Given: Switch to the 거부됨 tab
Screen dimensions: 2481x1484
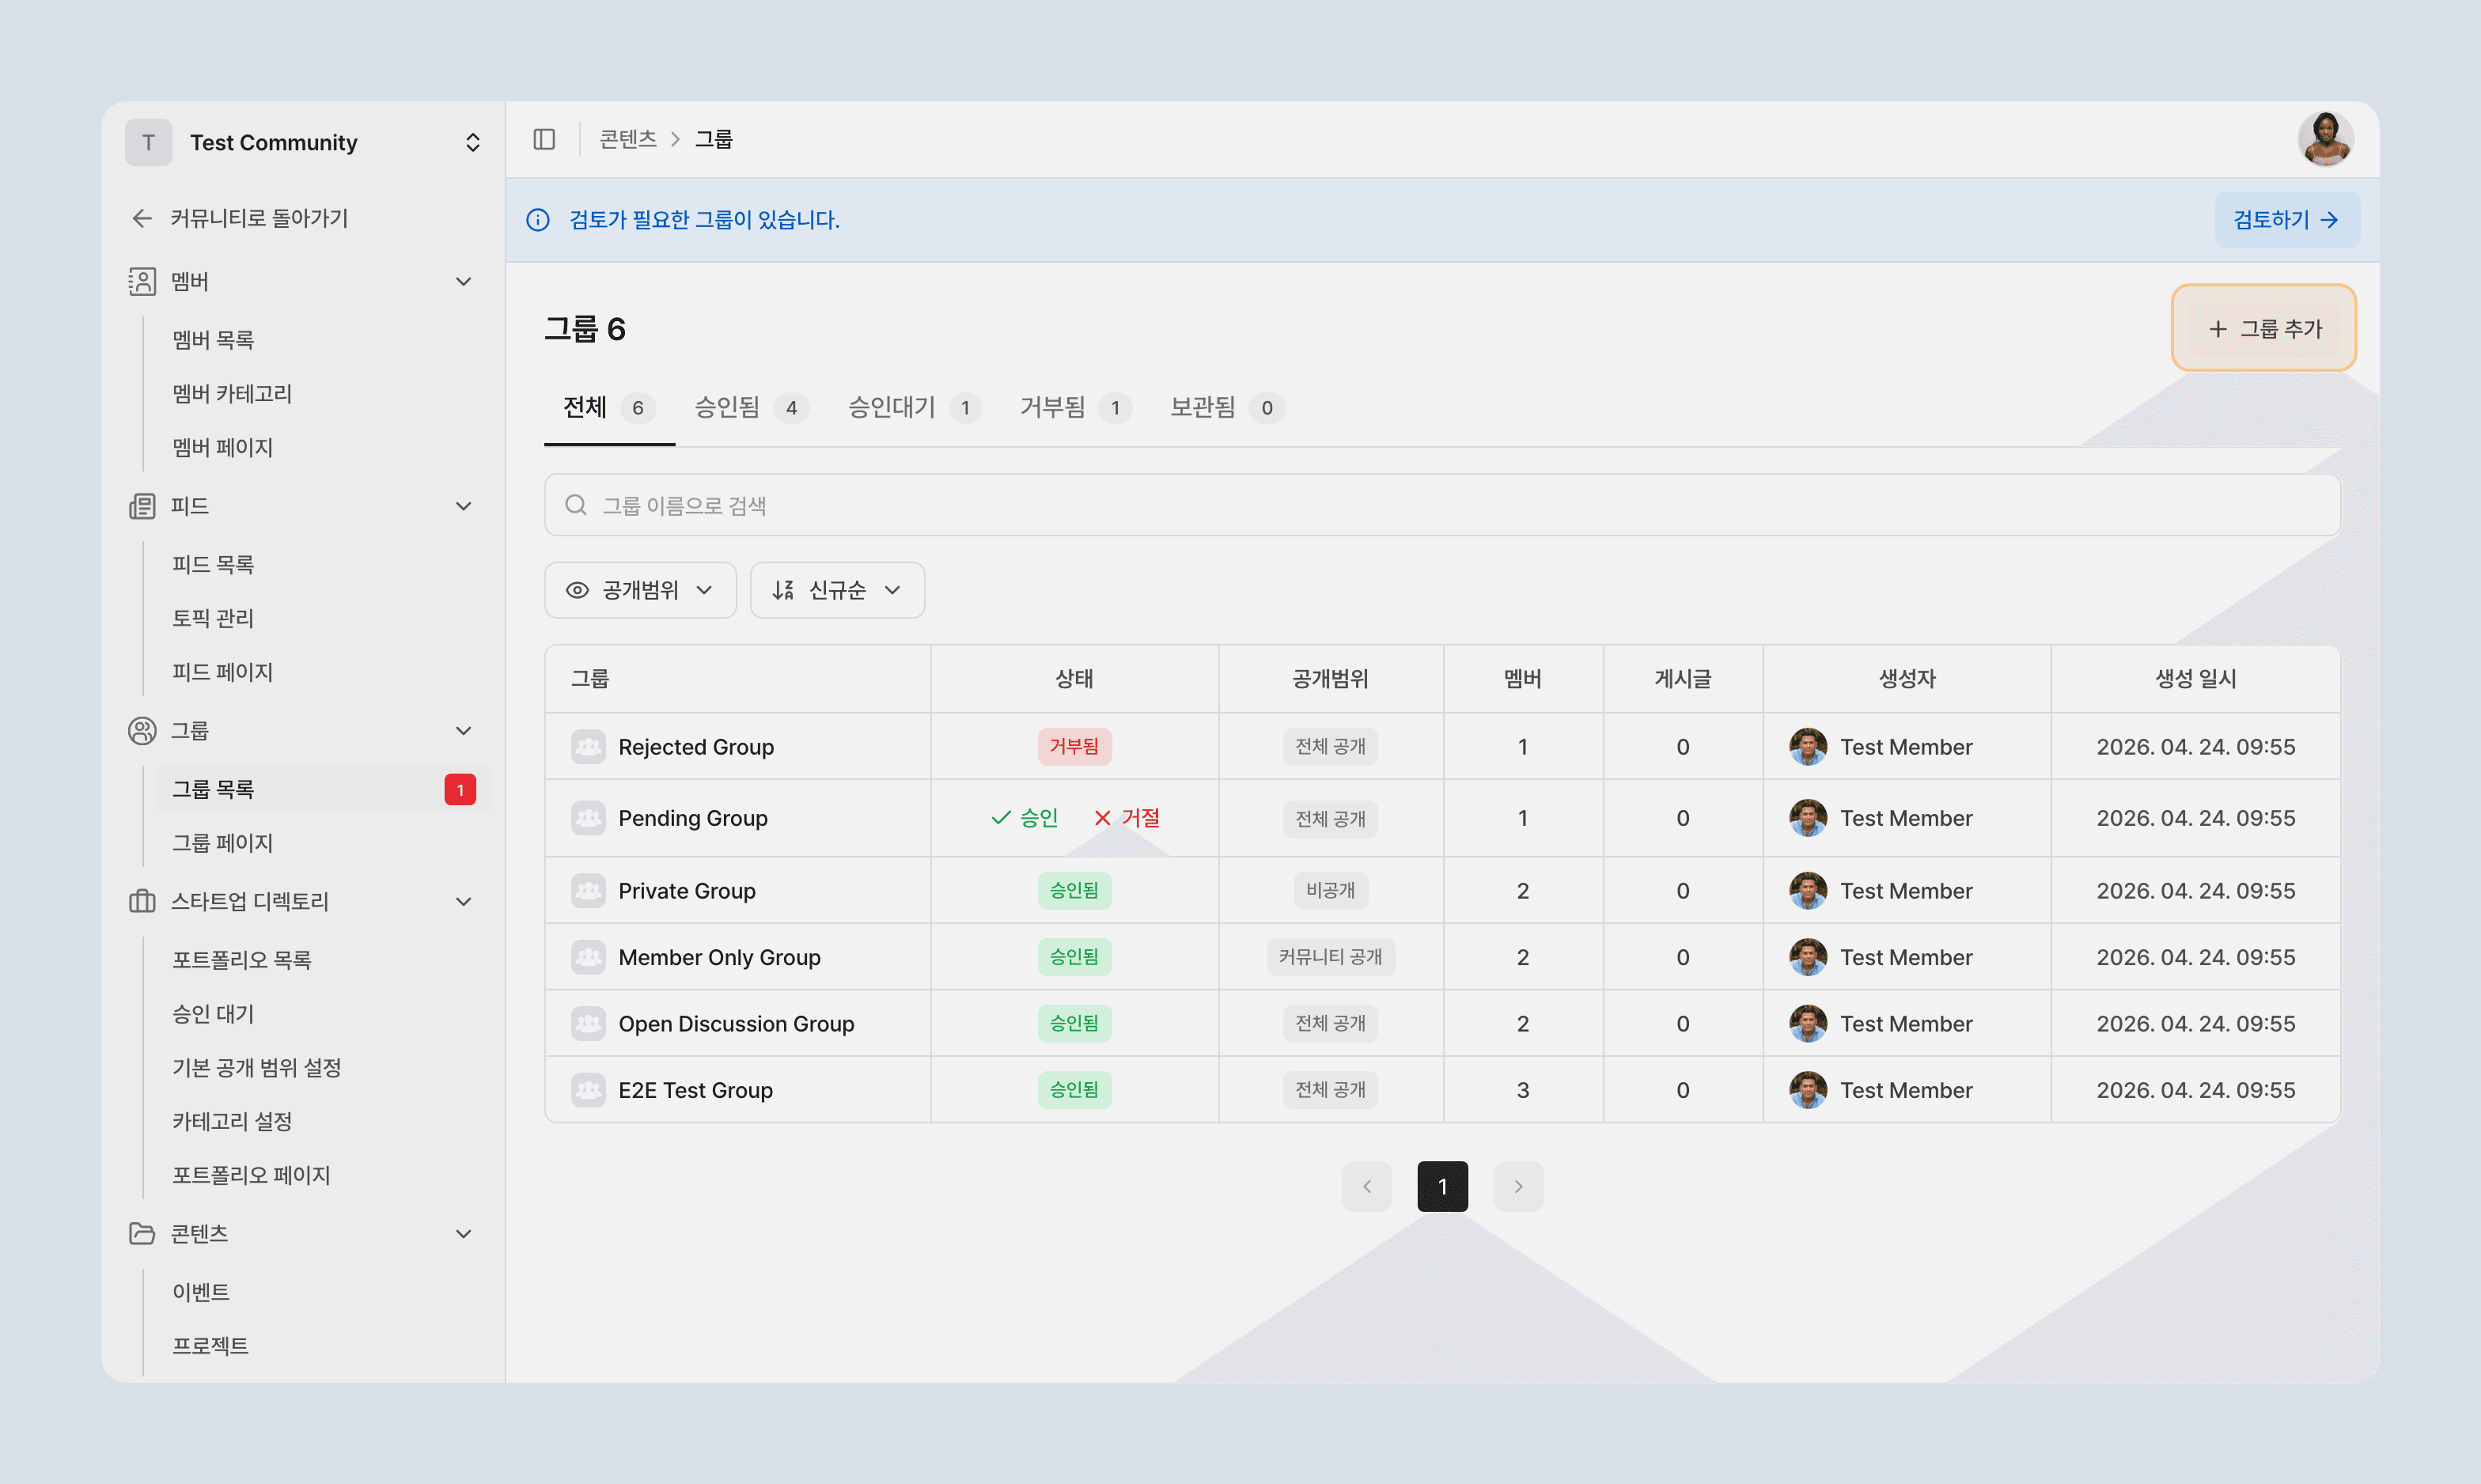Looking at the screenshot, I should (1076, 408).
